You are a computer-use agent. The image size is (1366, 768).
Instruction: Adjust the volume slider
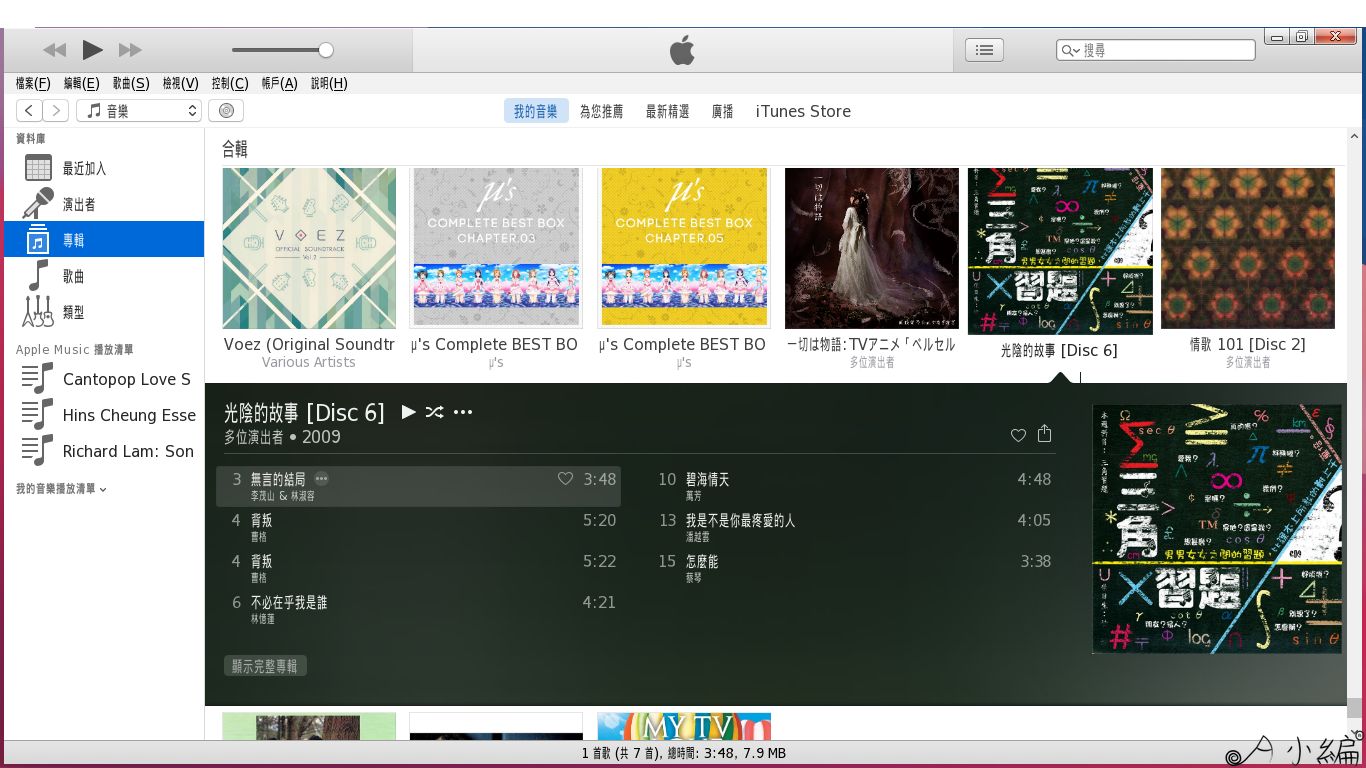[x=282, y=50]
